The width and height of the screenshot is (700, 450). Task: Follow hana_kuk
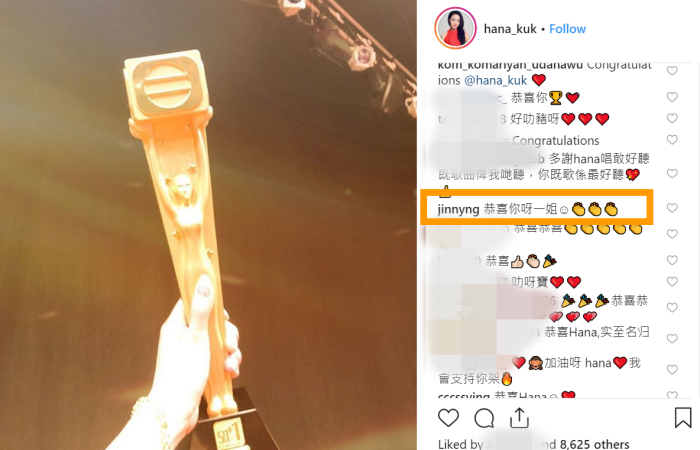coord(567,29)
